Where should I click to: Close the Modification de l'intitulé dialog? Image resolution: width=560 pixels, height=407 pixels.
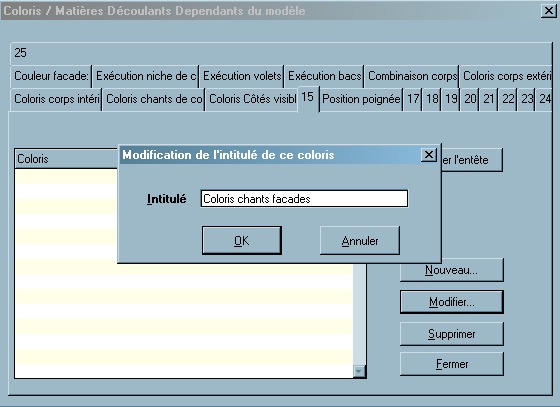coord(429,155)
